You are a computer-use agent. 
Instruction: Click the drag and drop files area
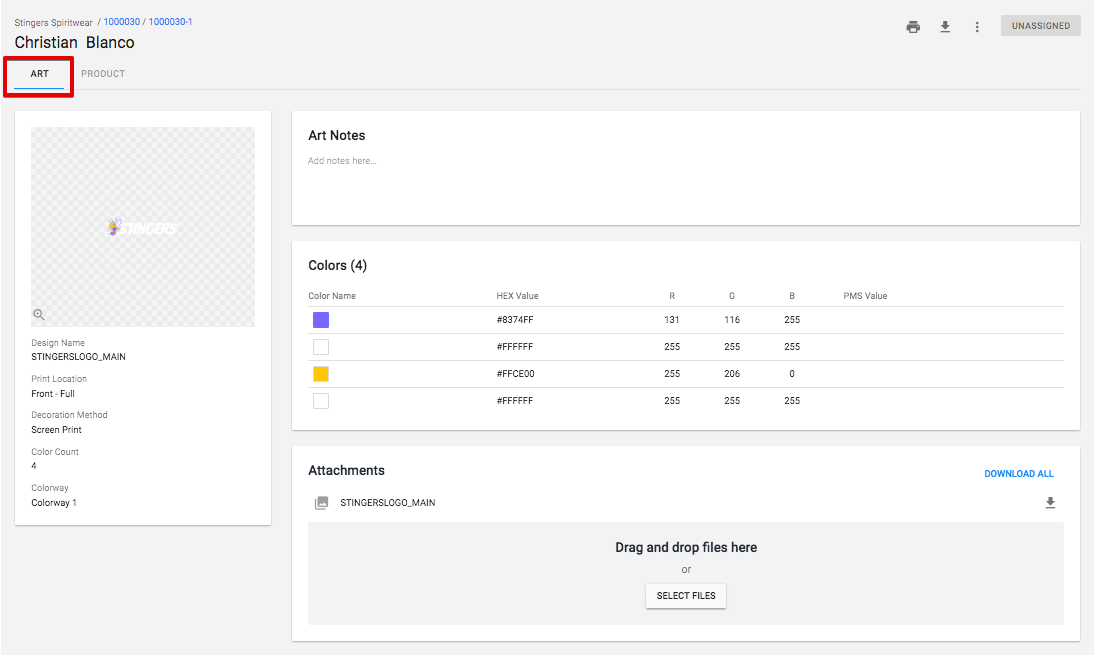click(x=686, y=548)
